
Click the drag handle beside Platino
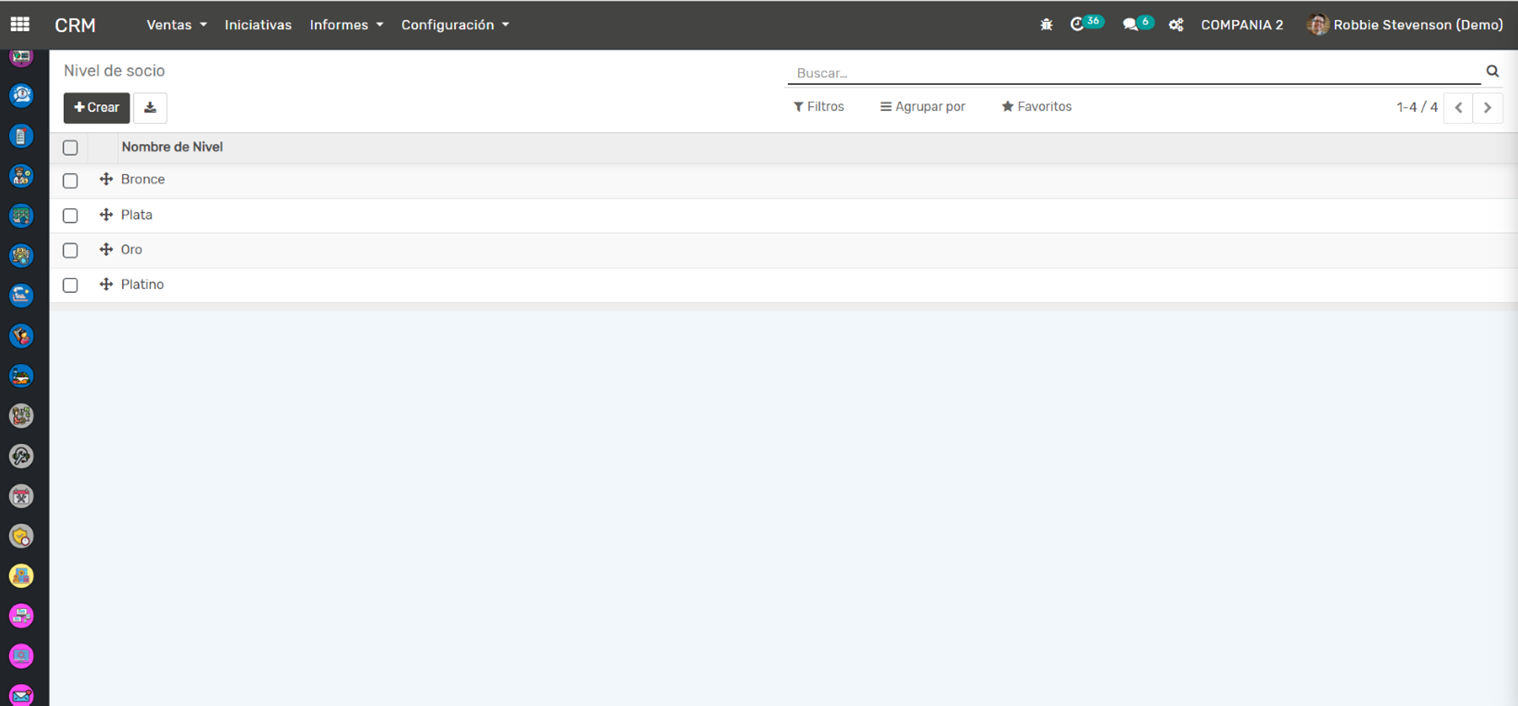[106, 285]
